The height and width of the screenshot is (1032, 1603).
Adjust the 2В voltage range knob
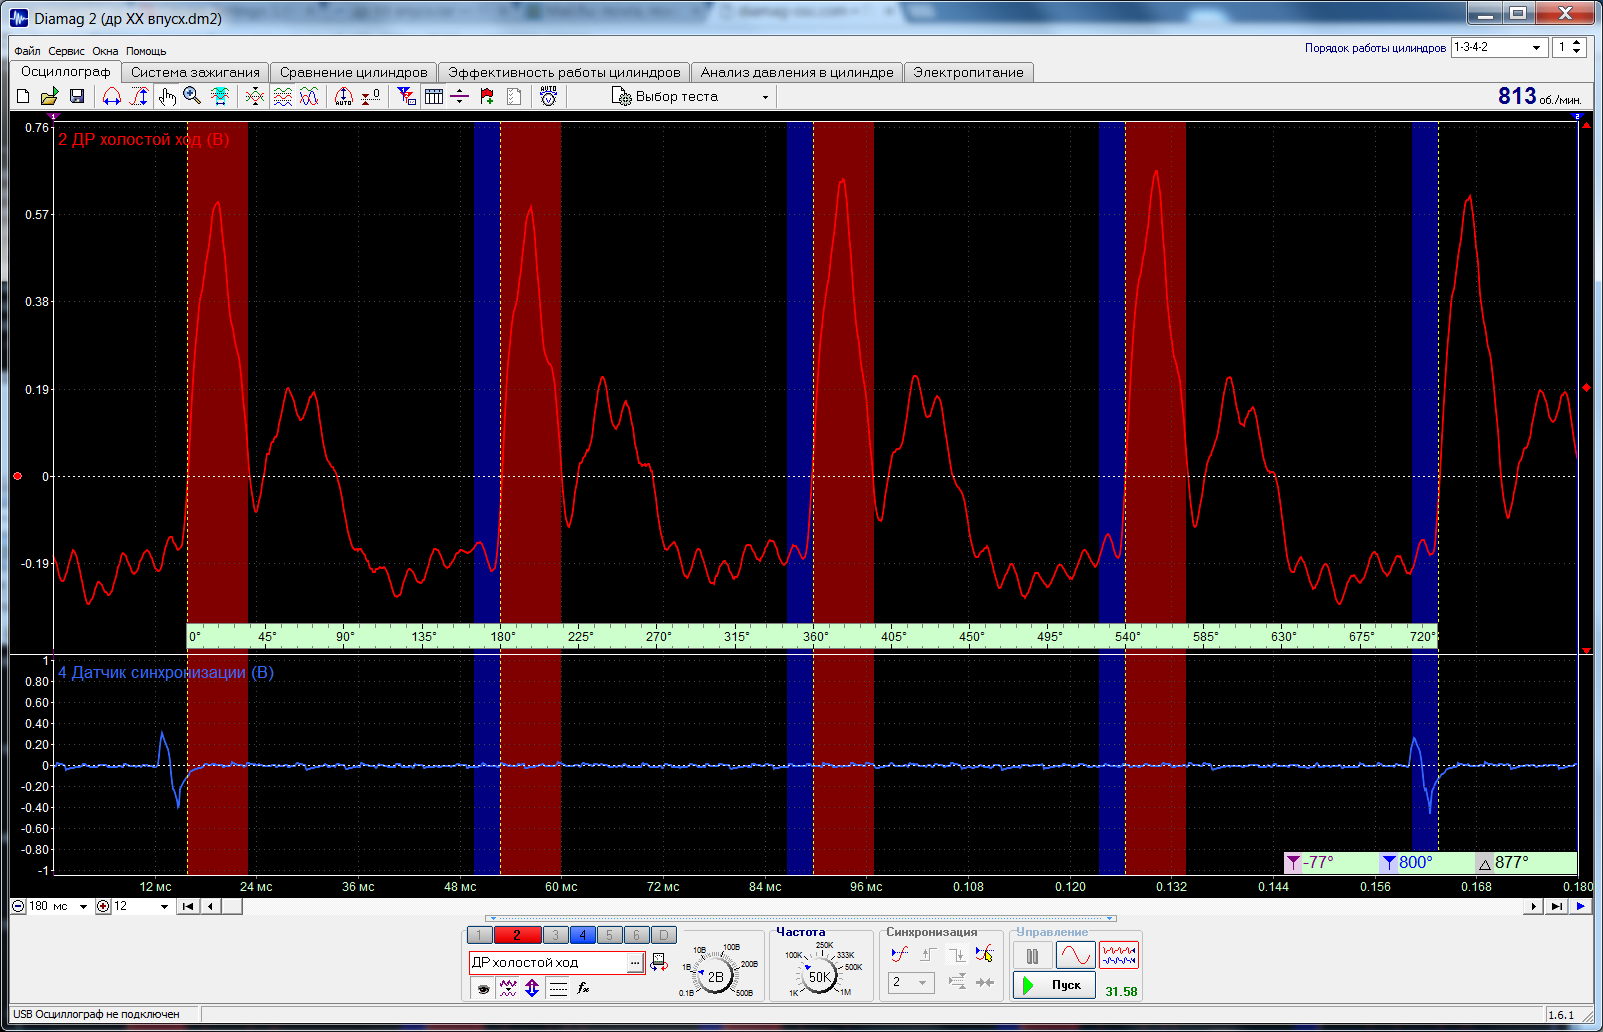tap(715, 976)
